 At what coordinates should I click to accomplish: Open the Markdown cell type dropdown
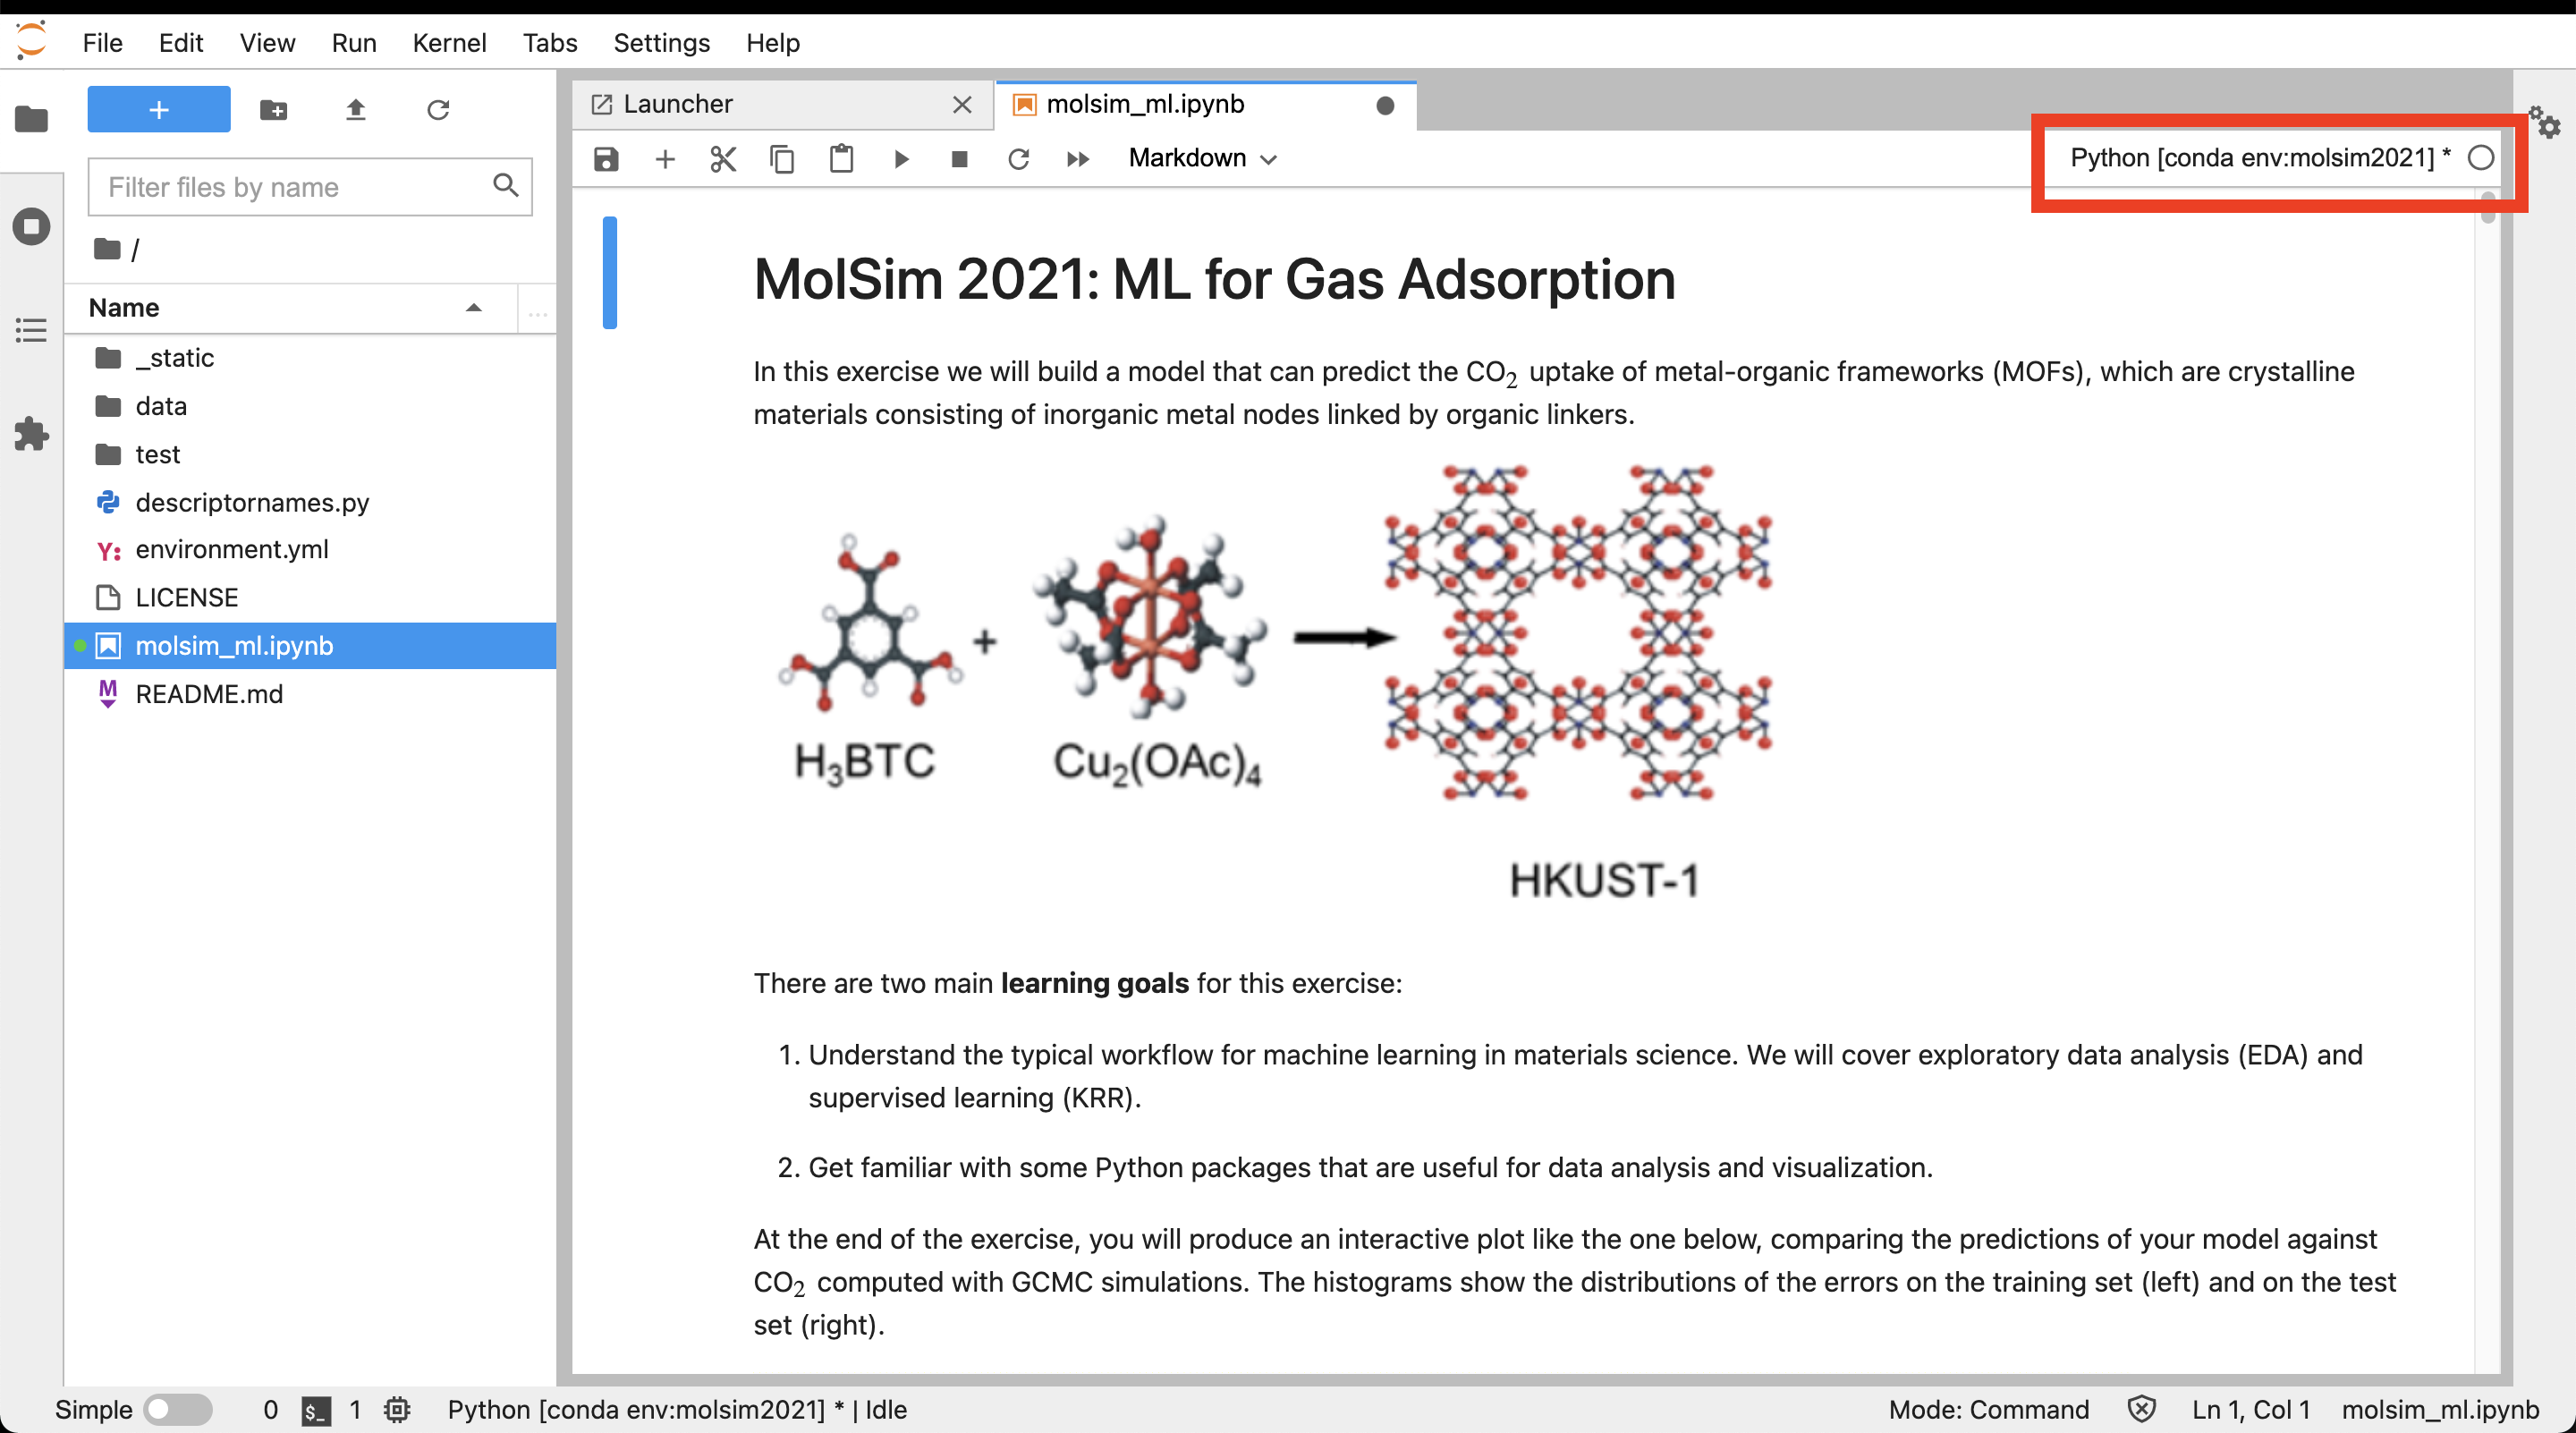1202,158
